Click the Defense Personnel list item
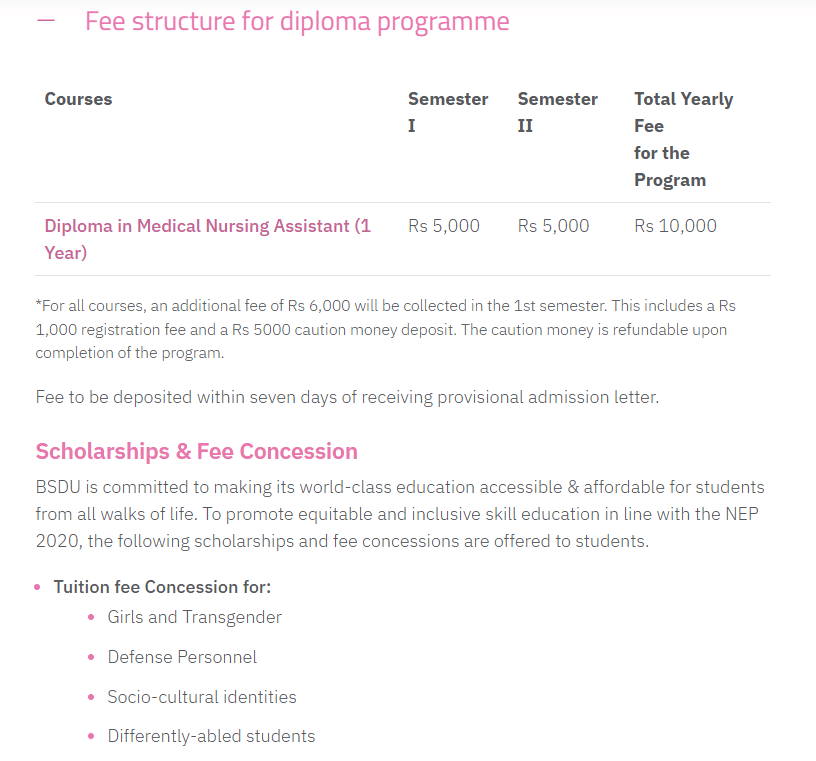This screenshot has width=816, height=761. [x=182, y=657]
